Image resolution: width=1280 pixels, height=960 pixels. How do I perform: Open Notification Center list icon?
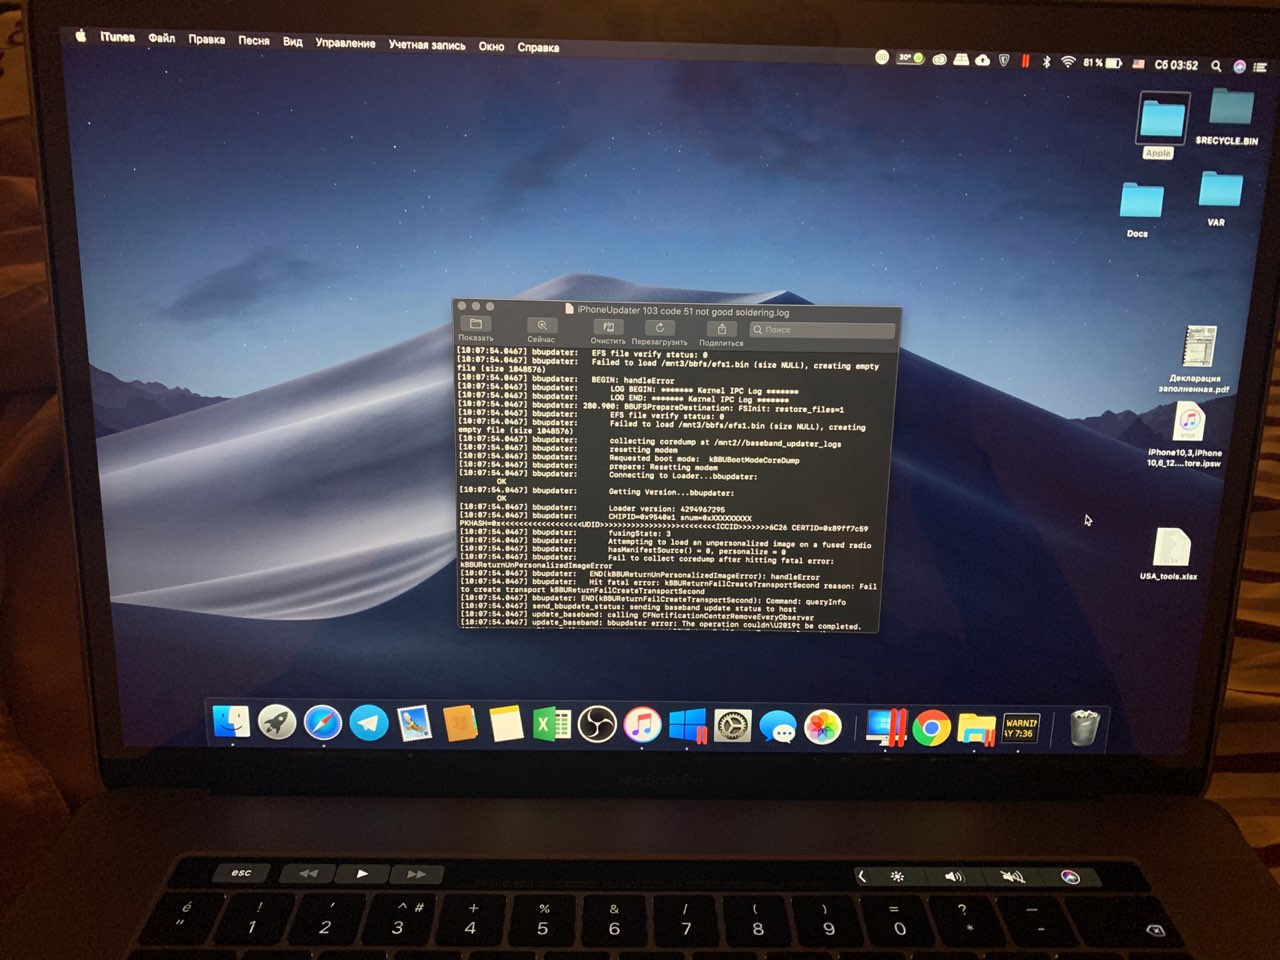[x=1260, y=67]
